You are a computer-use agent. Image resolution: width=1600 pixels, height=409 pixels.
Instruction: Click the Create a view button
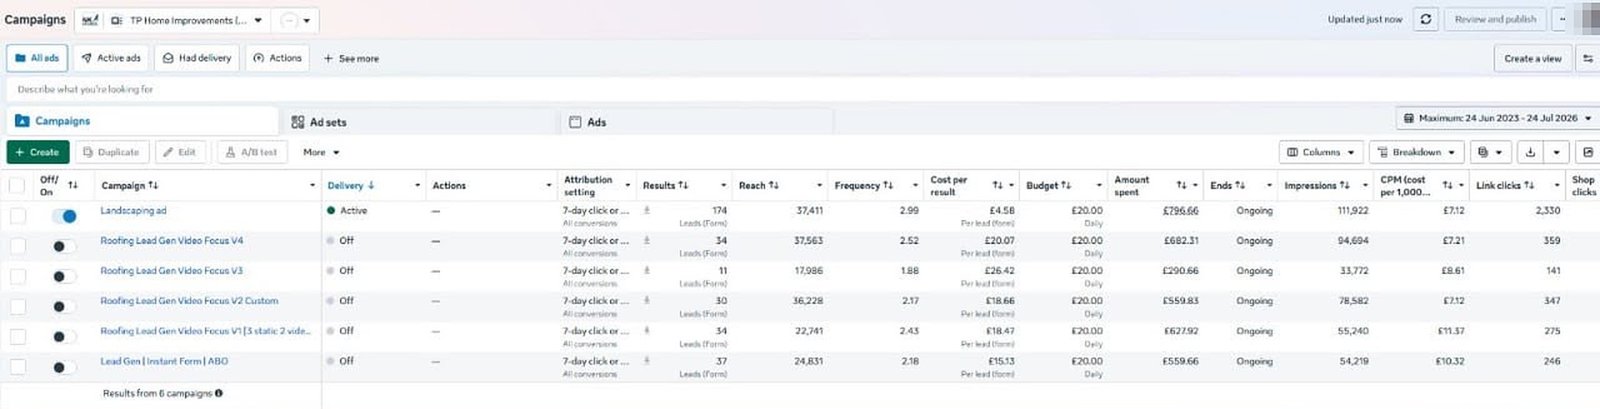click(x=1532, y=58)
